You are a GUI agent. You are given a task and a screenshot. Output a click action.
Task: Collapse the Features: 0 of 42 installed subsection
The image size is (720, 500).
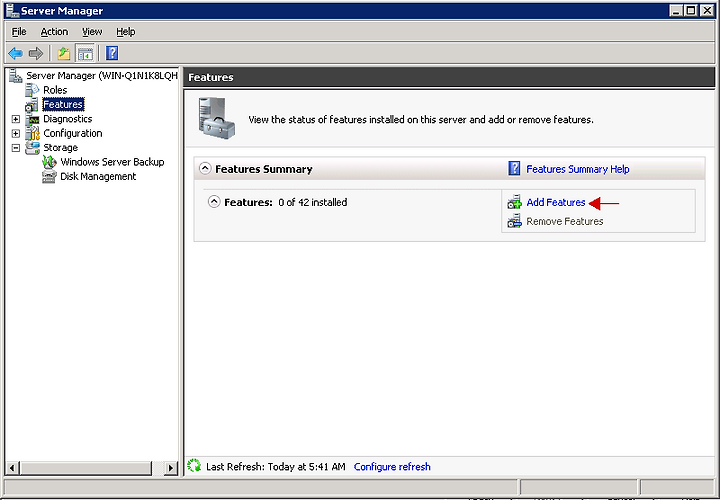coord(214,202)
